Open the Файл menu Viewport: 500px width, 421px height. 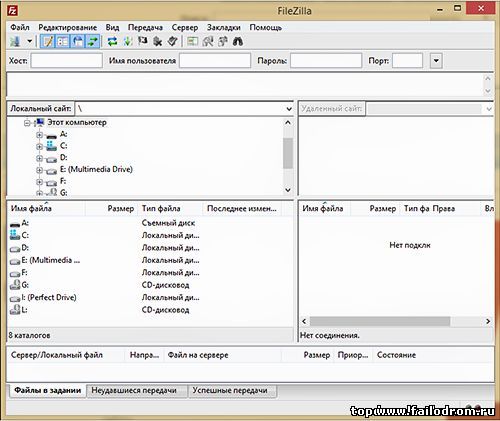pos(20,27)
